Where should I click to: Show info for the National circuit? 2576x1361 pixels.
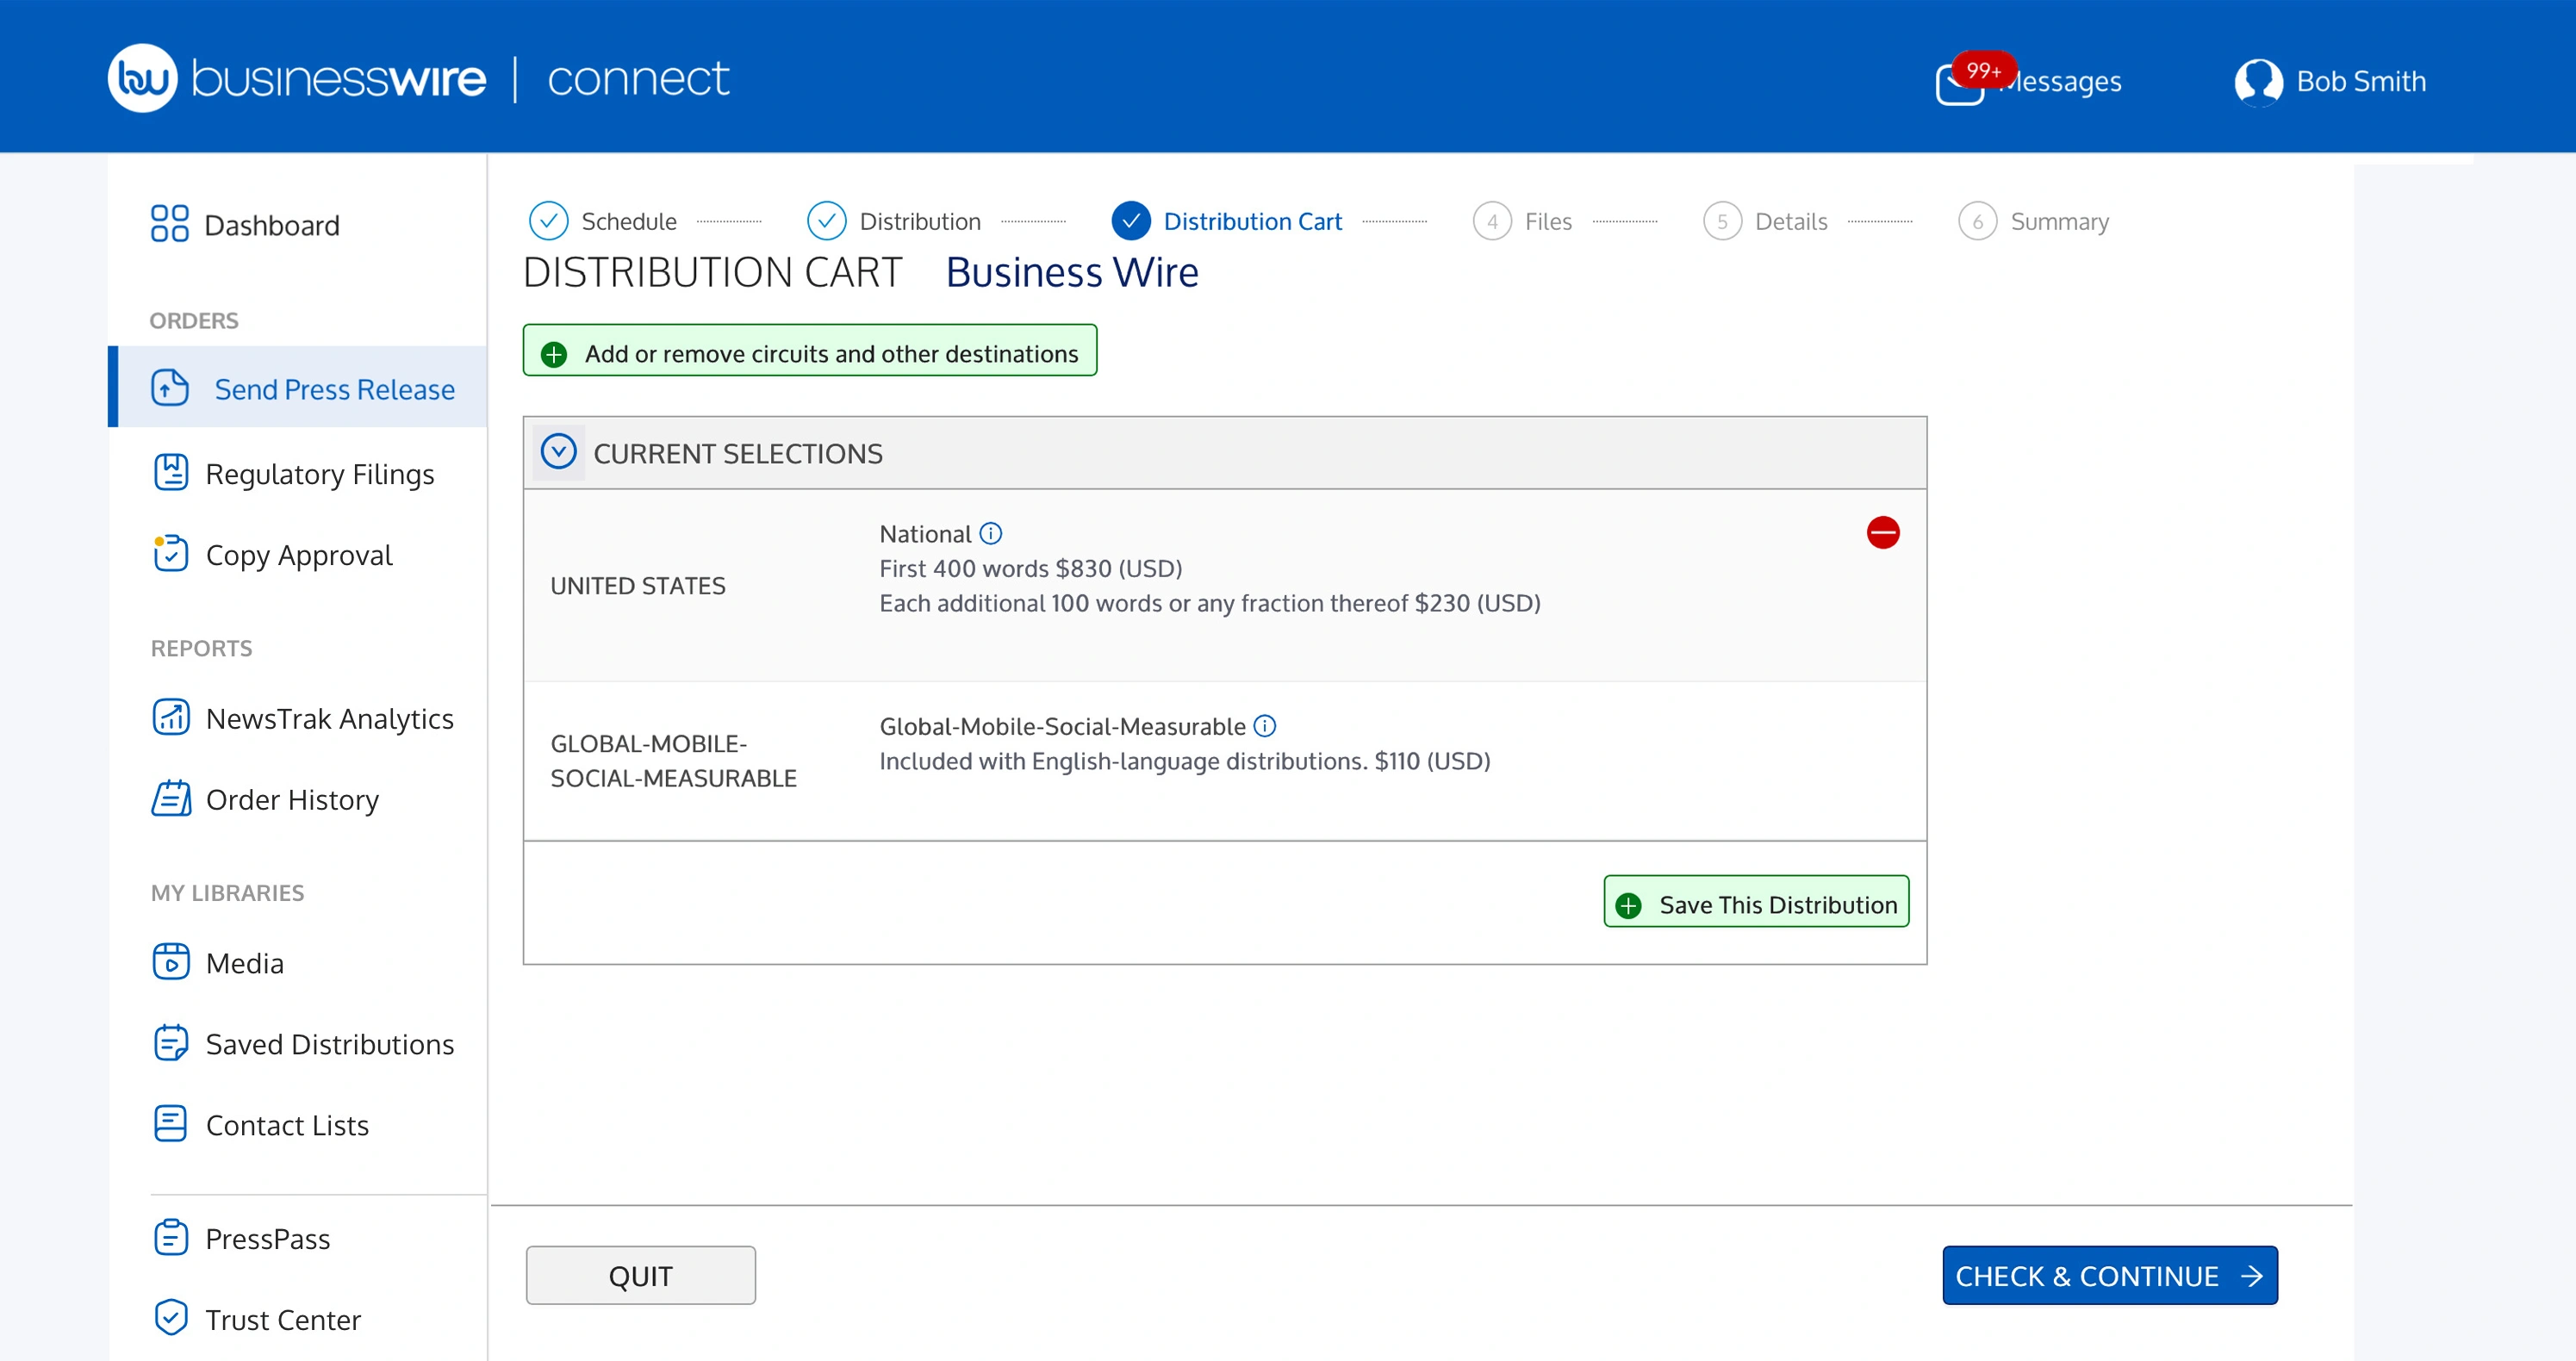tap(990, 534)
